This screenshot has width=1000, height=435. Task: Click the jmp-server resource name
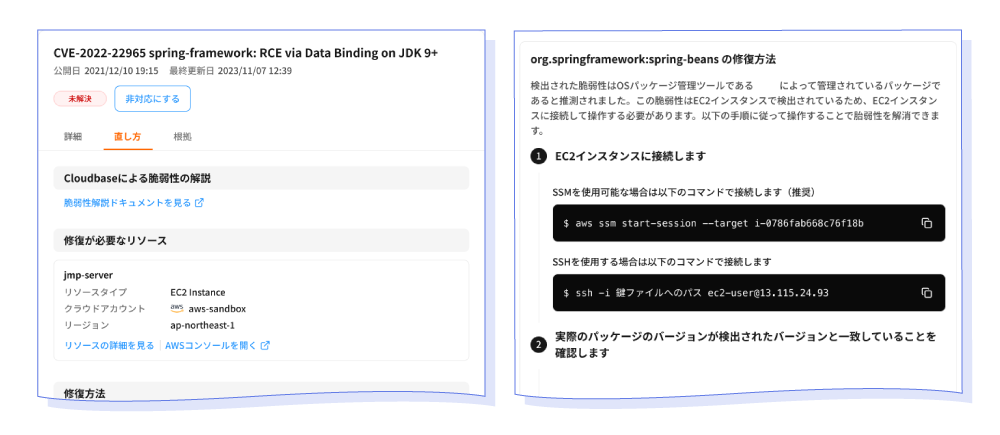(x=89, y=276)
